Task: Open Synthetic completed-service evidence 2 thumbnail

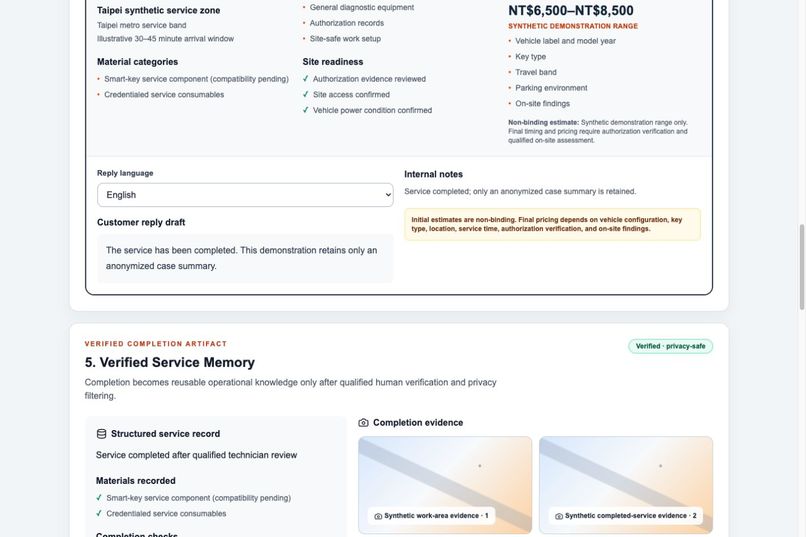Action: click(626, 485)
